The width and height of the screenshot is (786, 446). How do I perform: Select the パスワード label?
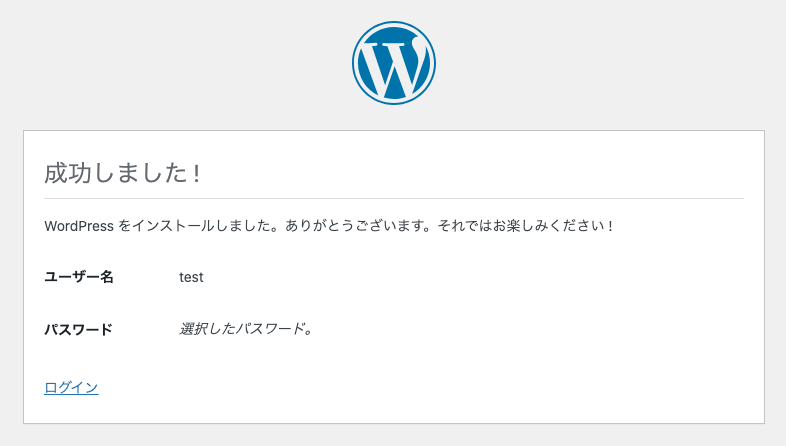click(78, 329)
